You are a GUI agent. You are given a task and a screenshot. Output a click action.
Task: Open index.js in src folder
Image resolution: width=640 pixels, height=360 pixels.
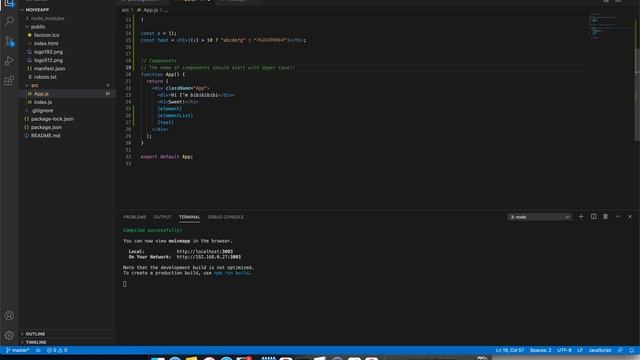pyautogui.click(x=43, y=102)
